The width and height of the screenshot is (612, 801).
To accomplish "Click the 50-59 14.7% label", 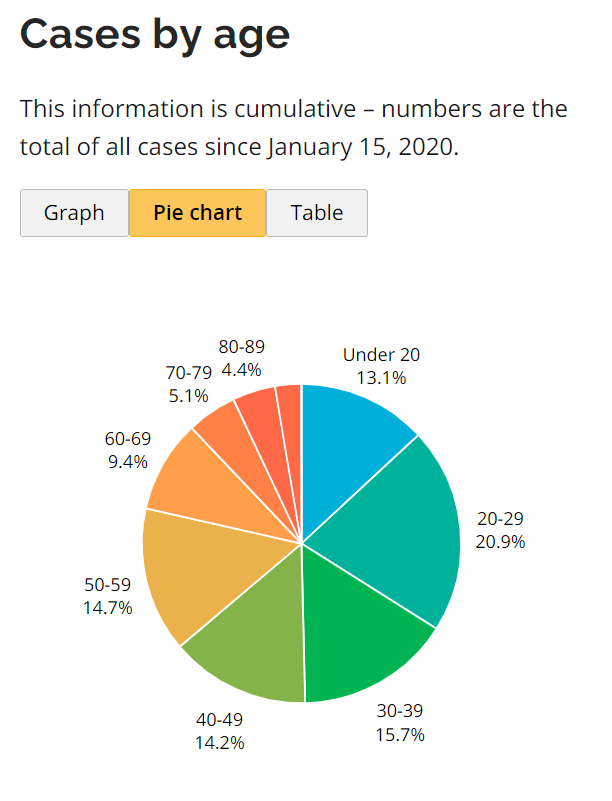I will click(x=108, y=596).
